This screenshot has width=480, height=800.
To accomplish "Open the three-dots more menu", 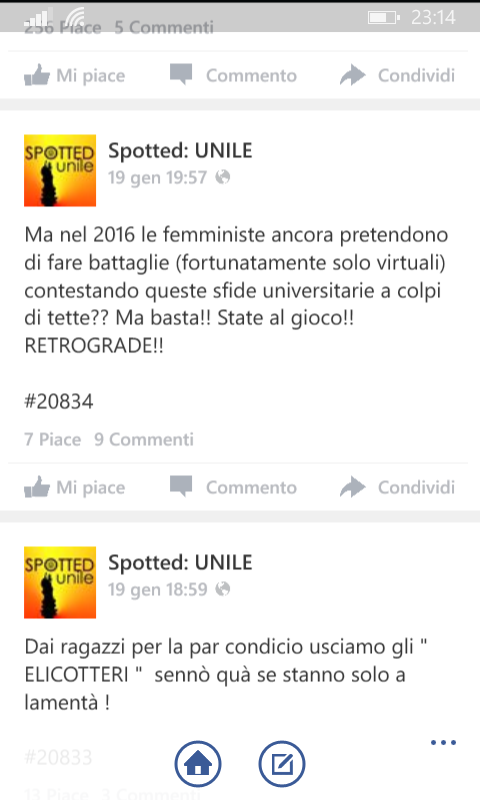I will (x=443, y=742).
